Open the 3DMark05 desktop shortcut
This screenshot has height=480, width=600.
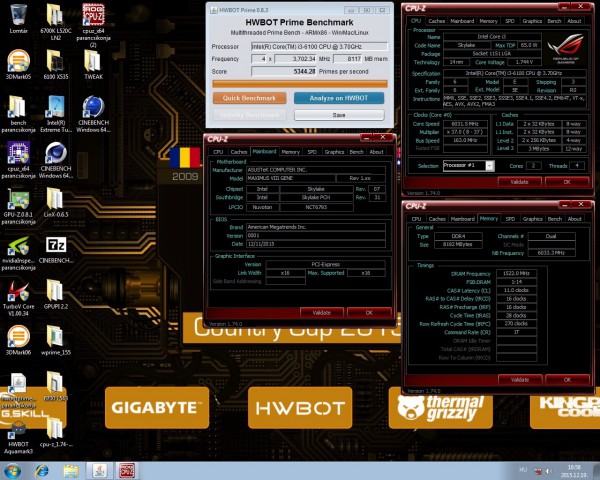click(18, 64)
